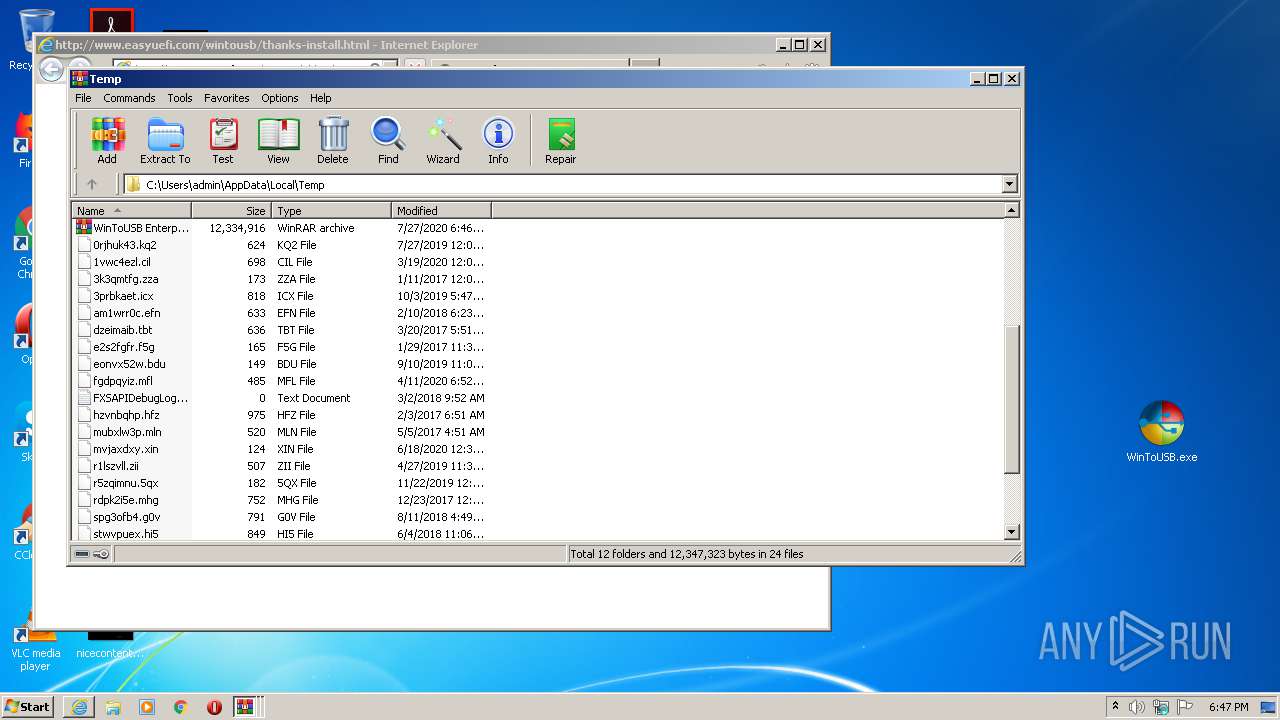Click Internet Explorer back button
This screenshot has height=720, width=1280.
(51, 70)
